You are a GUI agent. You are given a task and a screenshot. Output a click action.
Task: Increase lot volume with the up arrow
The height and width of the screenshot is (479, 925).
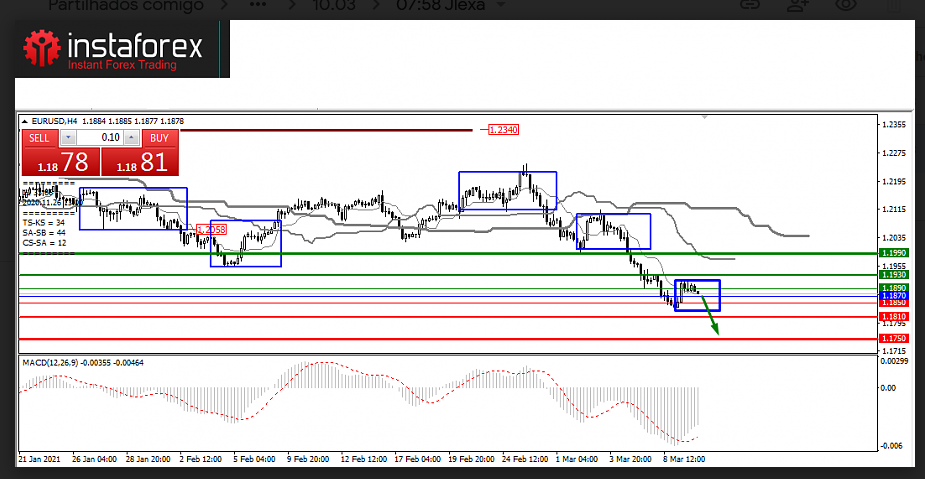pyautogui.click(x=133, y=137)
